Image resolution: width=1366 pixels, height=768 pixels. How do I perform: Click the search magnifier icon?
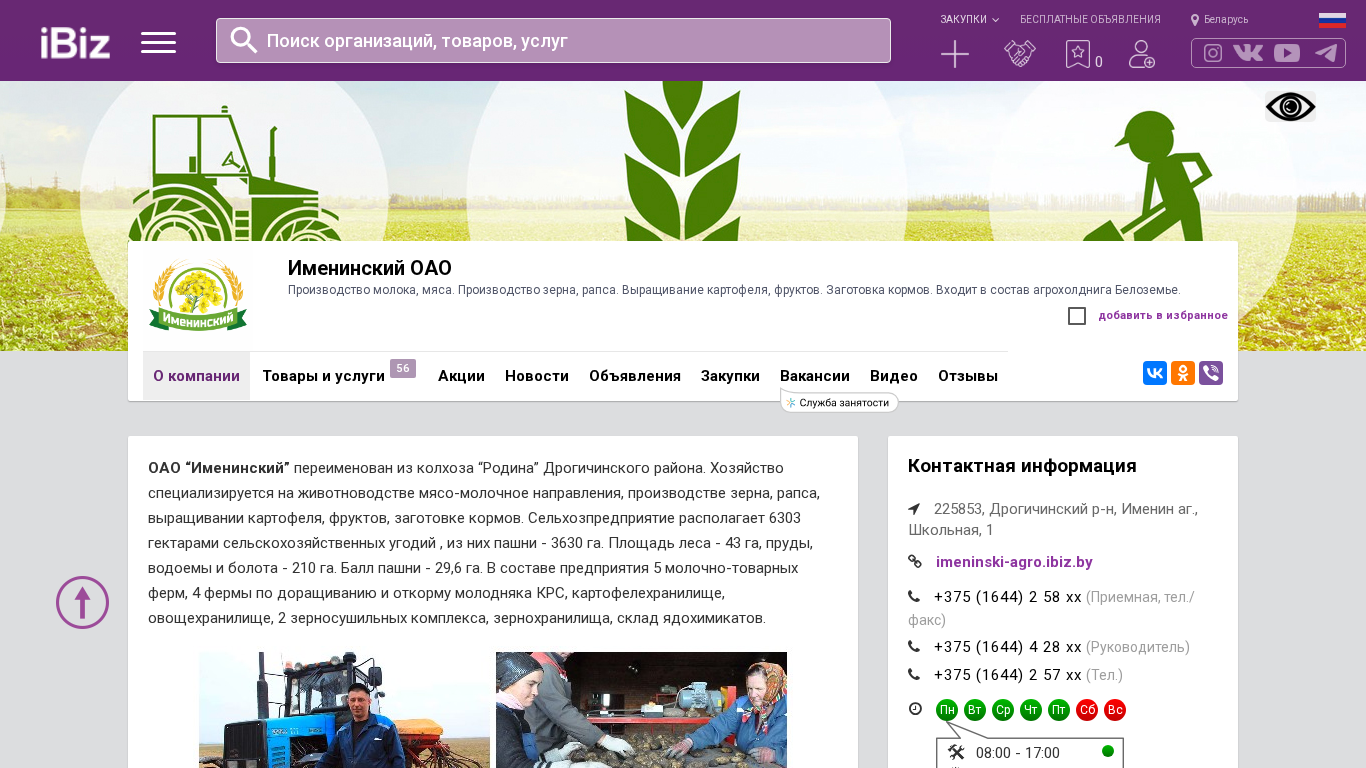244,40
